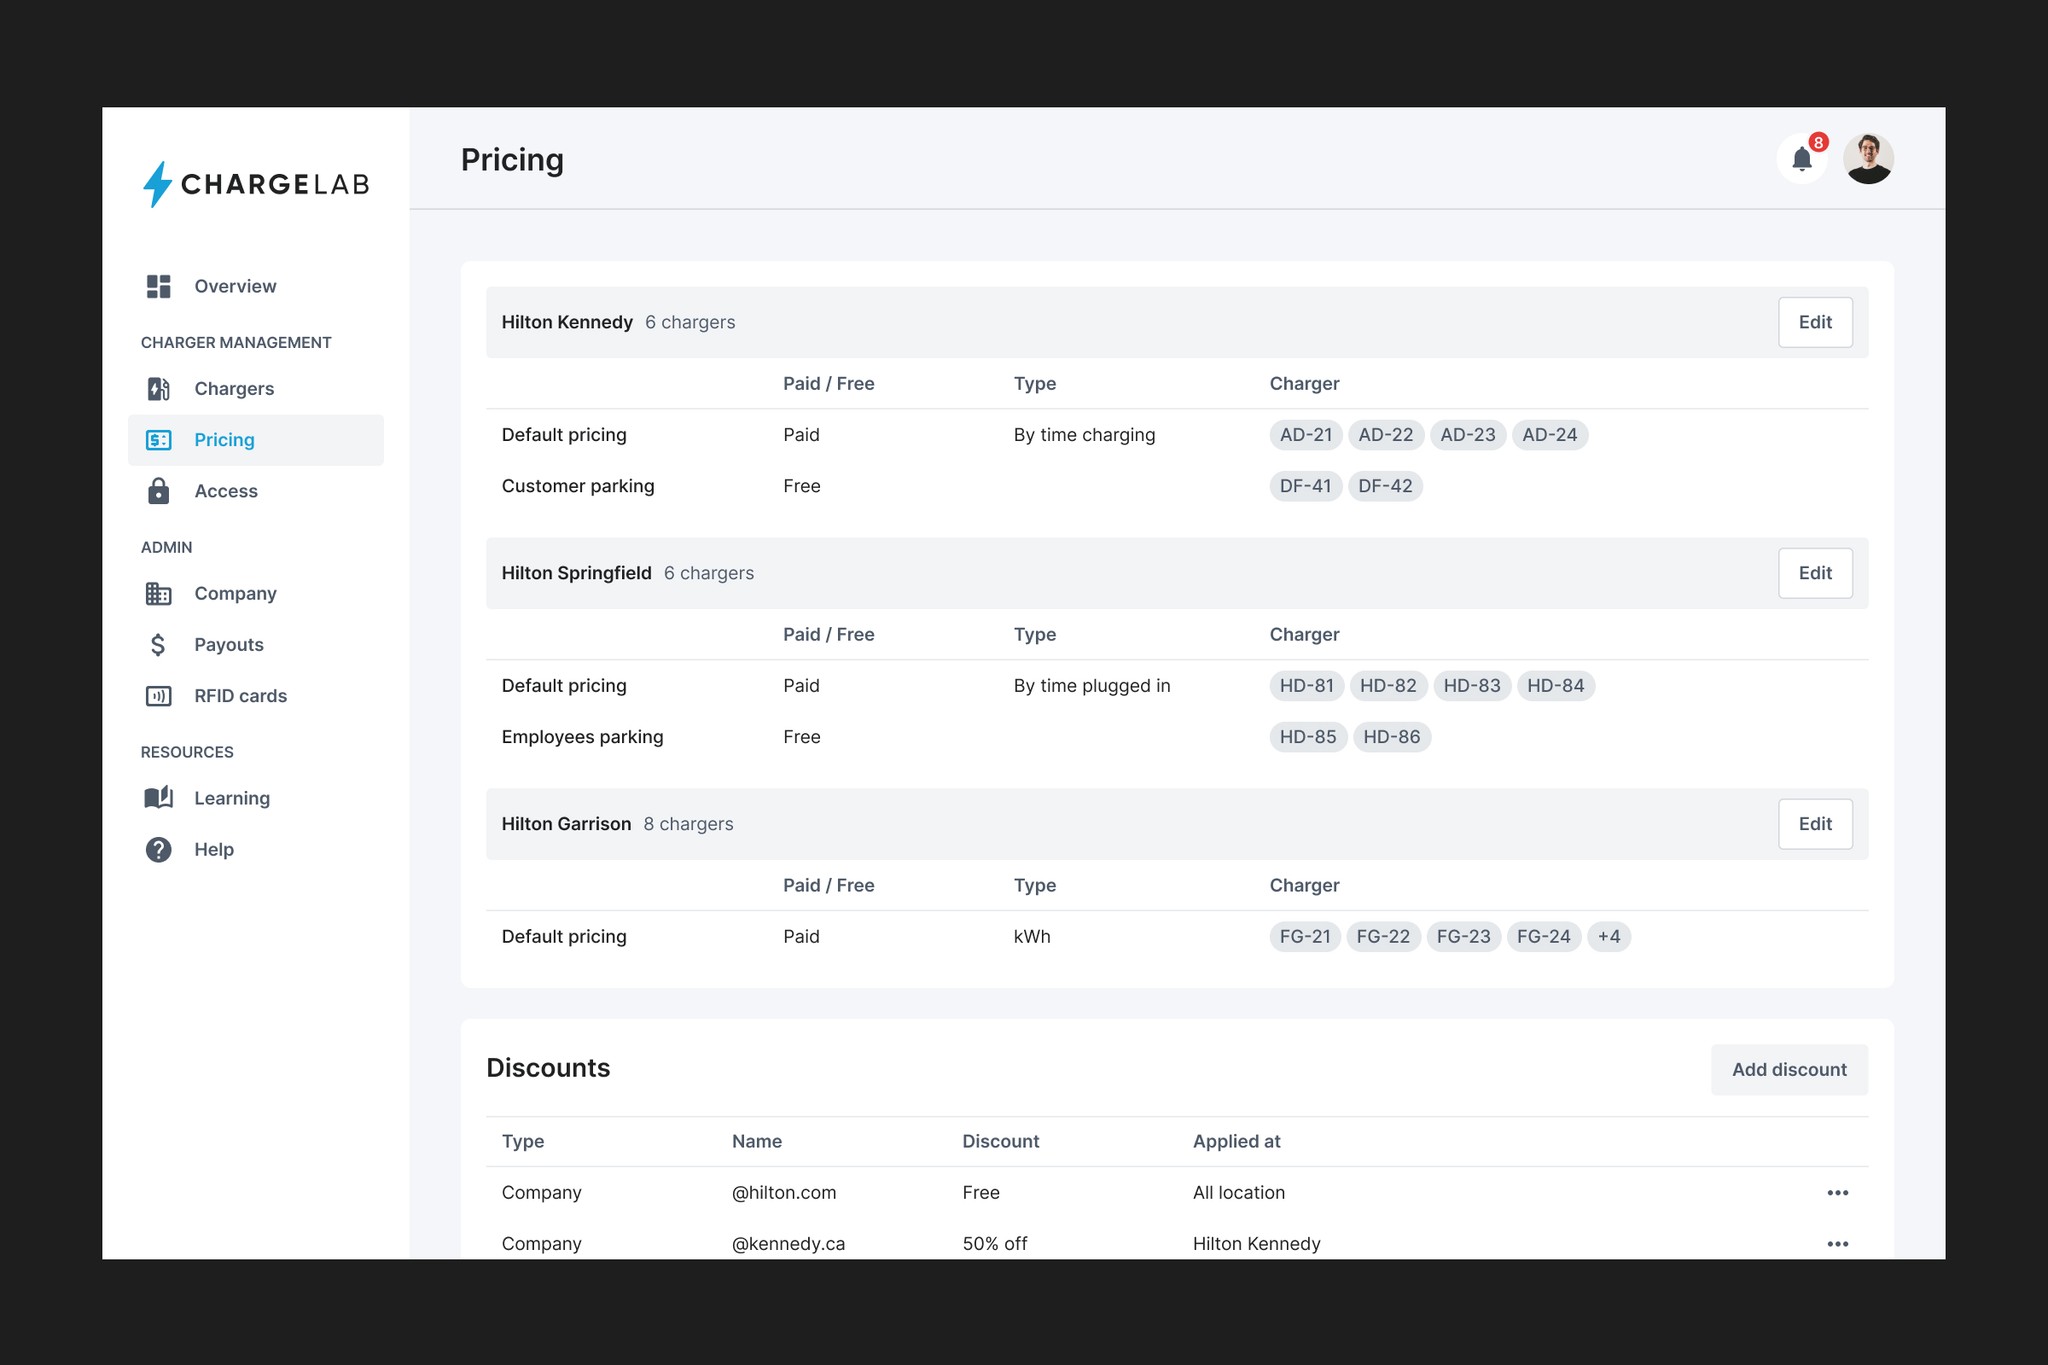This screenshot has width=2048, height=1365.
Task: Select the AD-21 charger chip
Action: click(x=1305, y=435)
